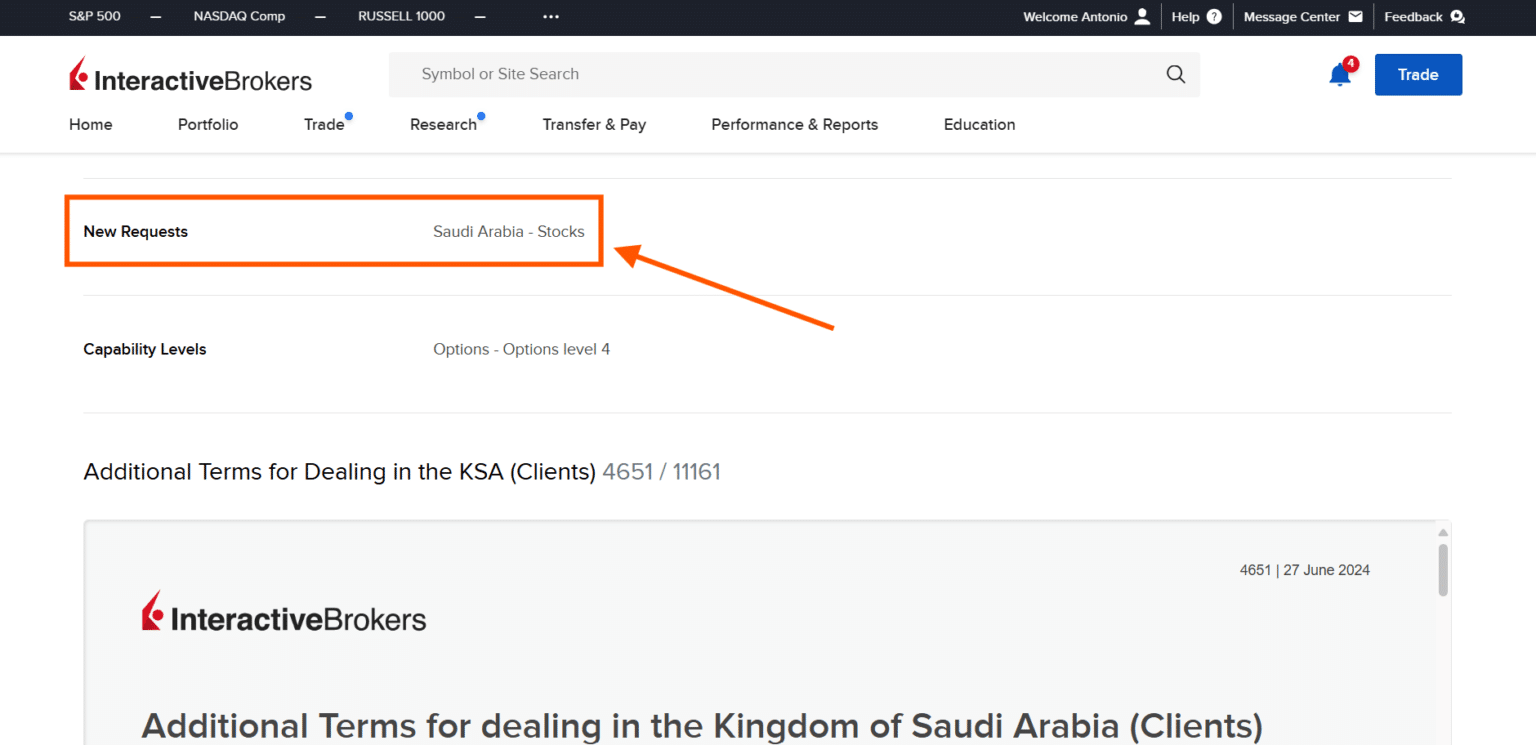Click the blue Trade button

pyautogui.click(x=1418, y=74)
